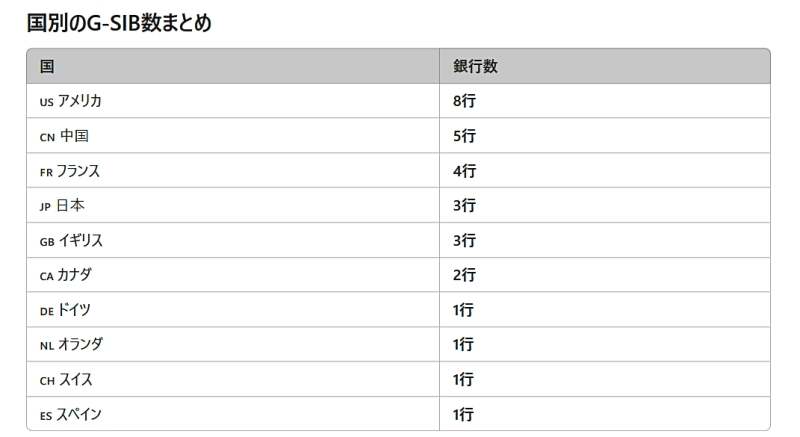Click the 8行 bank count cell
This screenshot has width=800, height=437.
(464, 101)
